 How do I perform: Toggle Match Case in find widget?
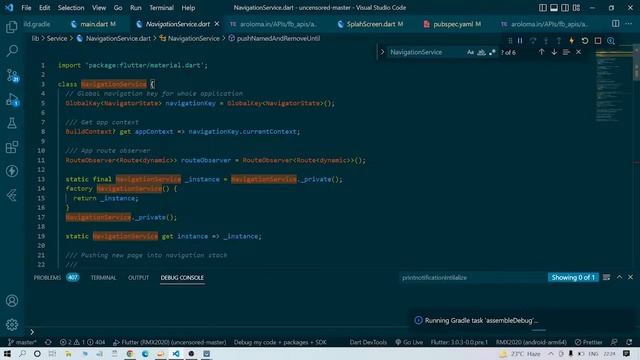pyautogui.click(x=470, y=52)
